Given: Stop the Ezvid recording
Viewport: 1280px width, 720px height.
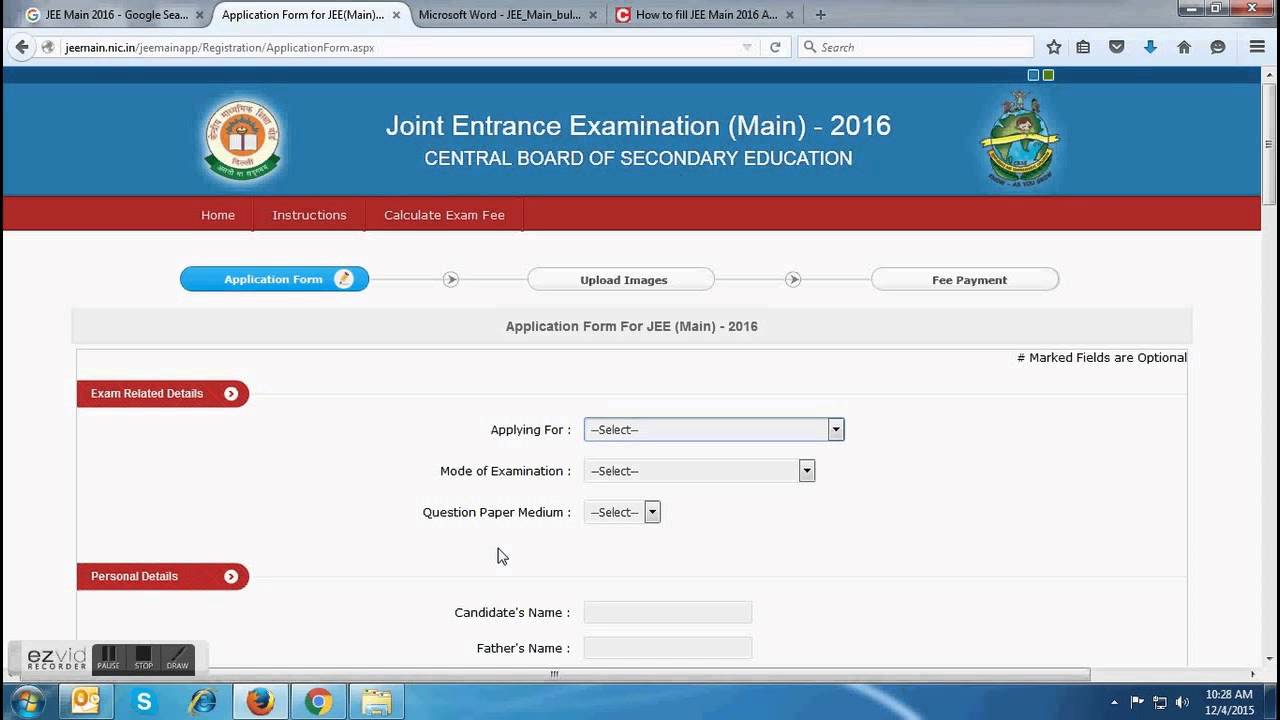Looking at the screenshot, I should (x=143, y=658).
